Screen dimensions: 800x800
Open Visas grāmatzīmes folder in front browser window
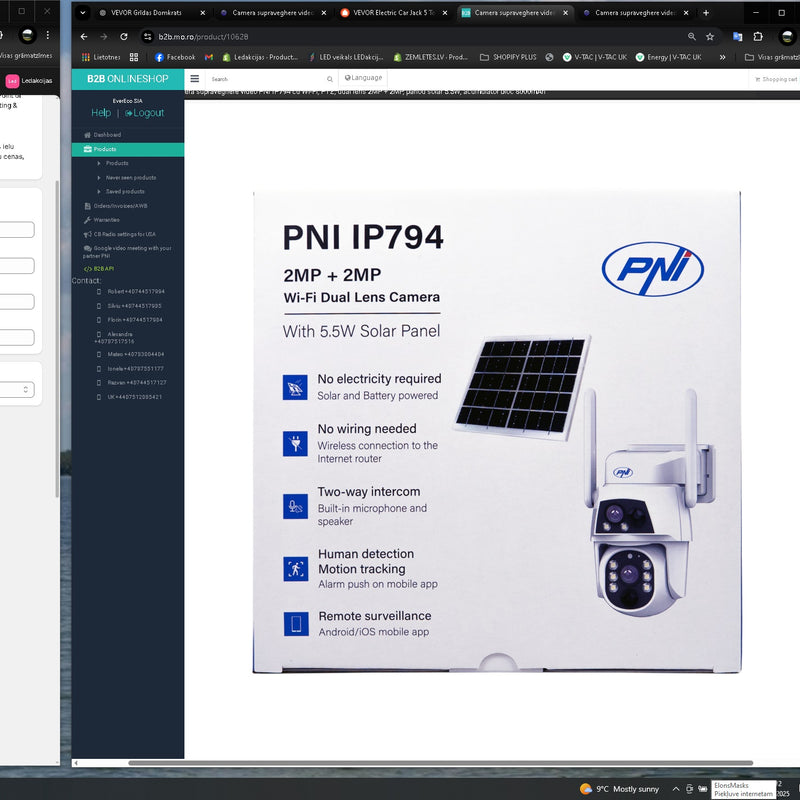tap(771, 57)
